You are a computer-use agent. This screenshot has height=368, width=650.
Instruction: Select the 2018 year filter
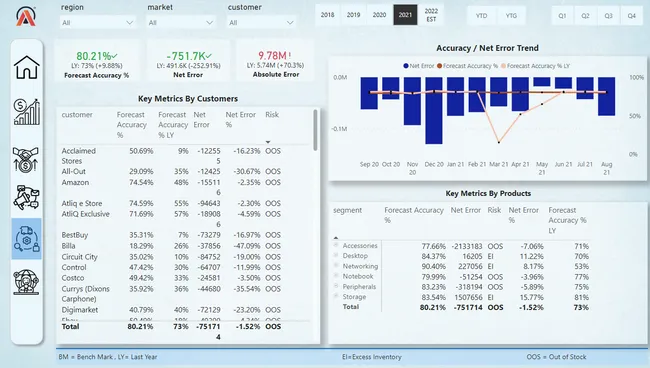pyautogui.click(x=327, y=15)
